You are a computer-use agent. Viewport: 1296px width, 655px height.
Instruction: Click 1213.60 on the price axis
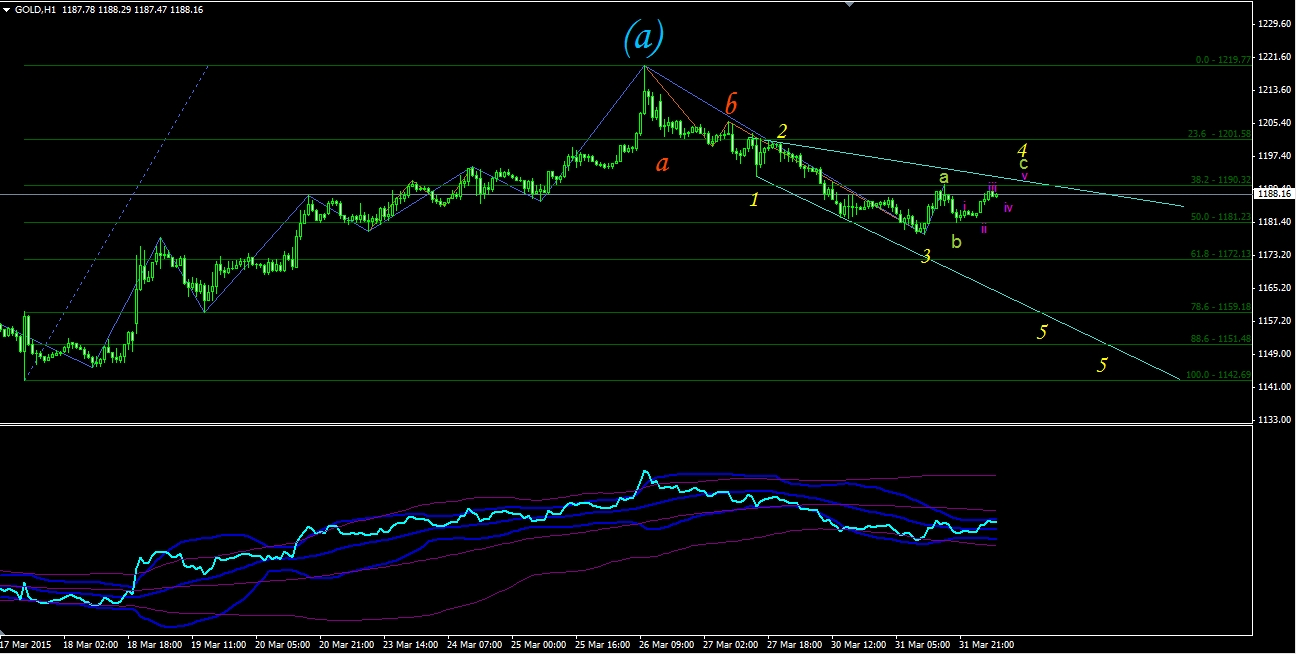tap(1274, 89)
